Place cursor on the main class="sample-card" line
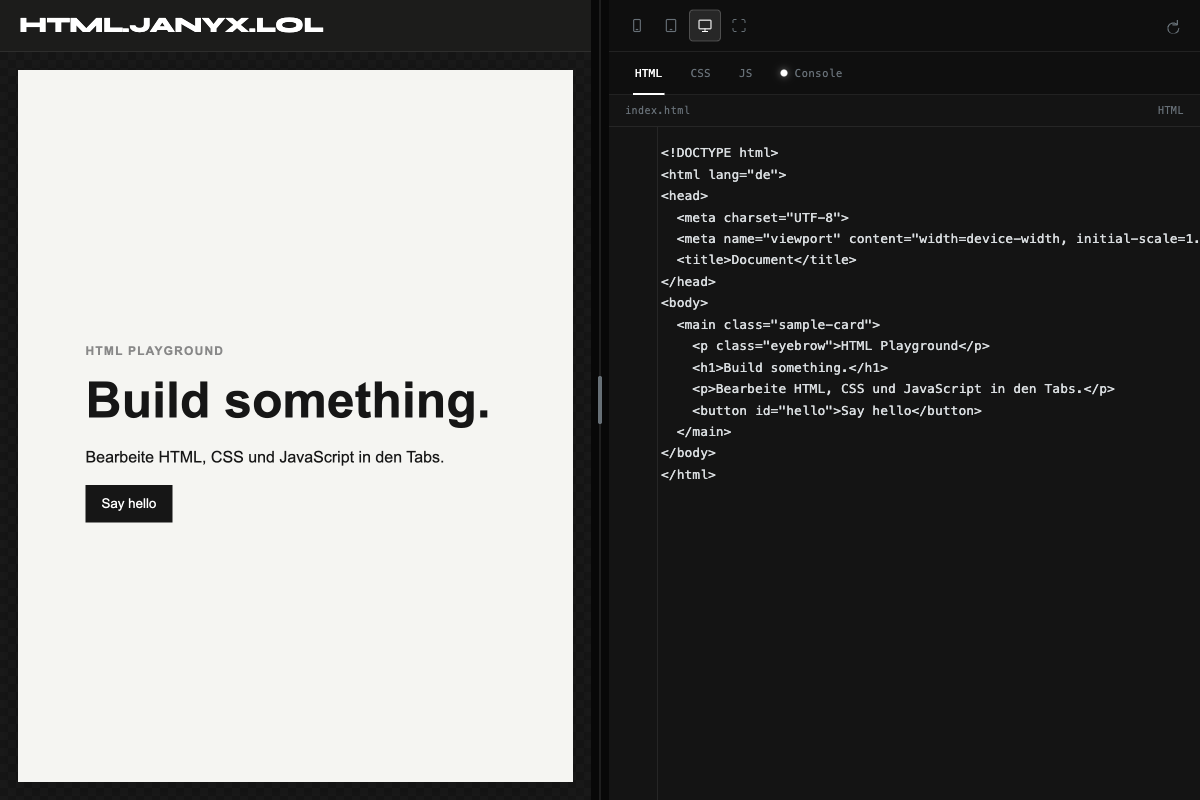This screenshot has width=1200, height=800. pos(778,324)
